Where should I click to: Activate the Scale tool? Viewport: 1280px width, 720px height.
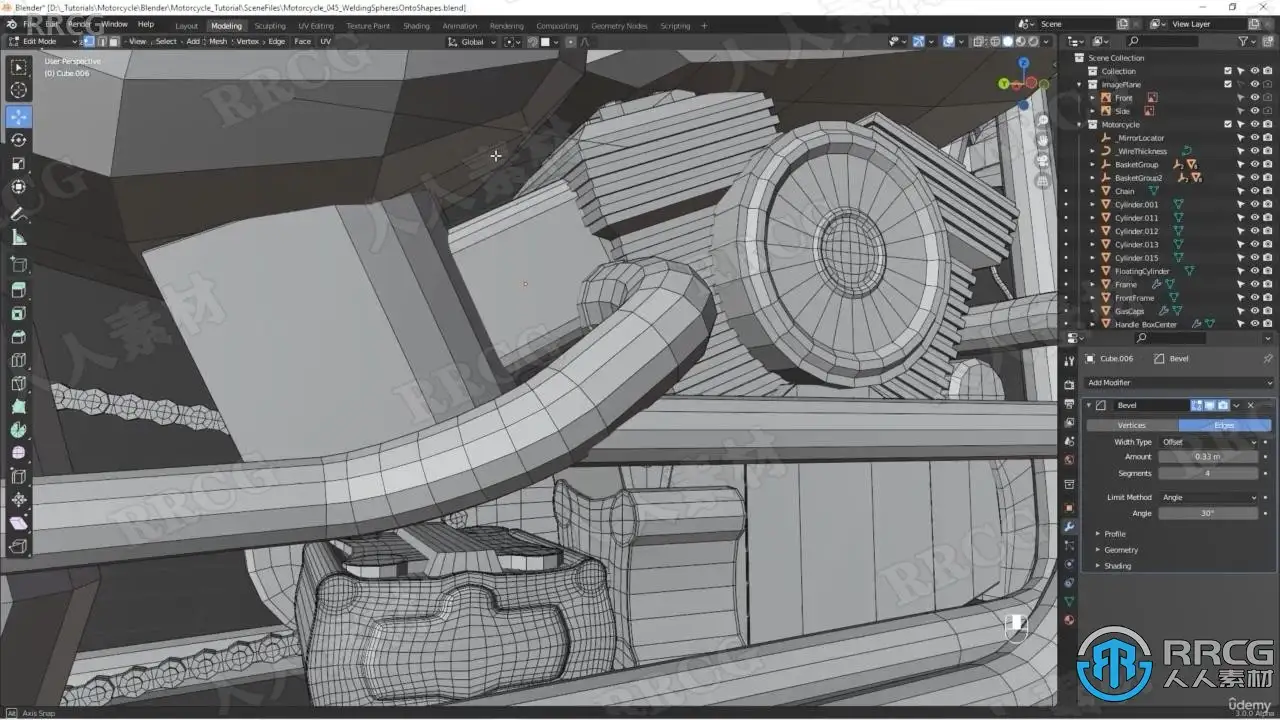[x=18, y=164]
